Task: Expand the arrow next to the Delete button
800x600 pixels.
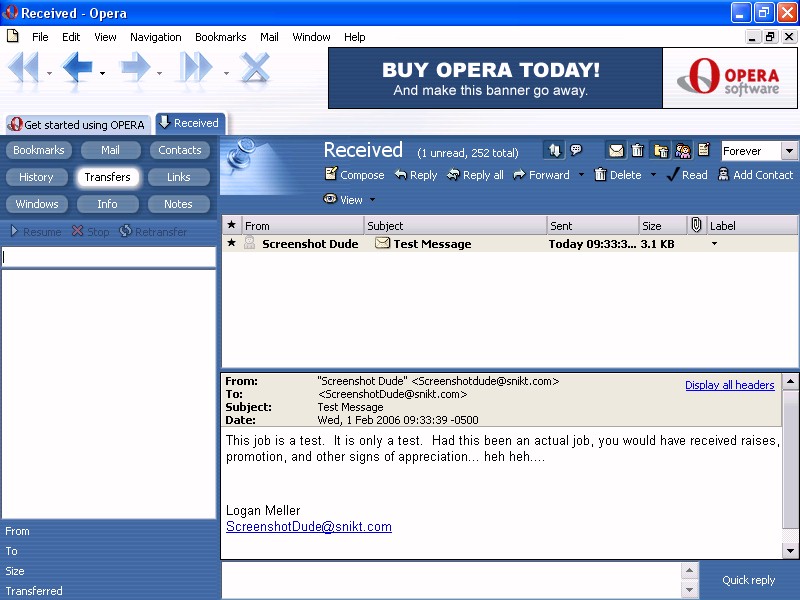Action: tap(653, 175)
